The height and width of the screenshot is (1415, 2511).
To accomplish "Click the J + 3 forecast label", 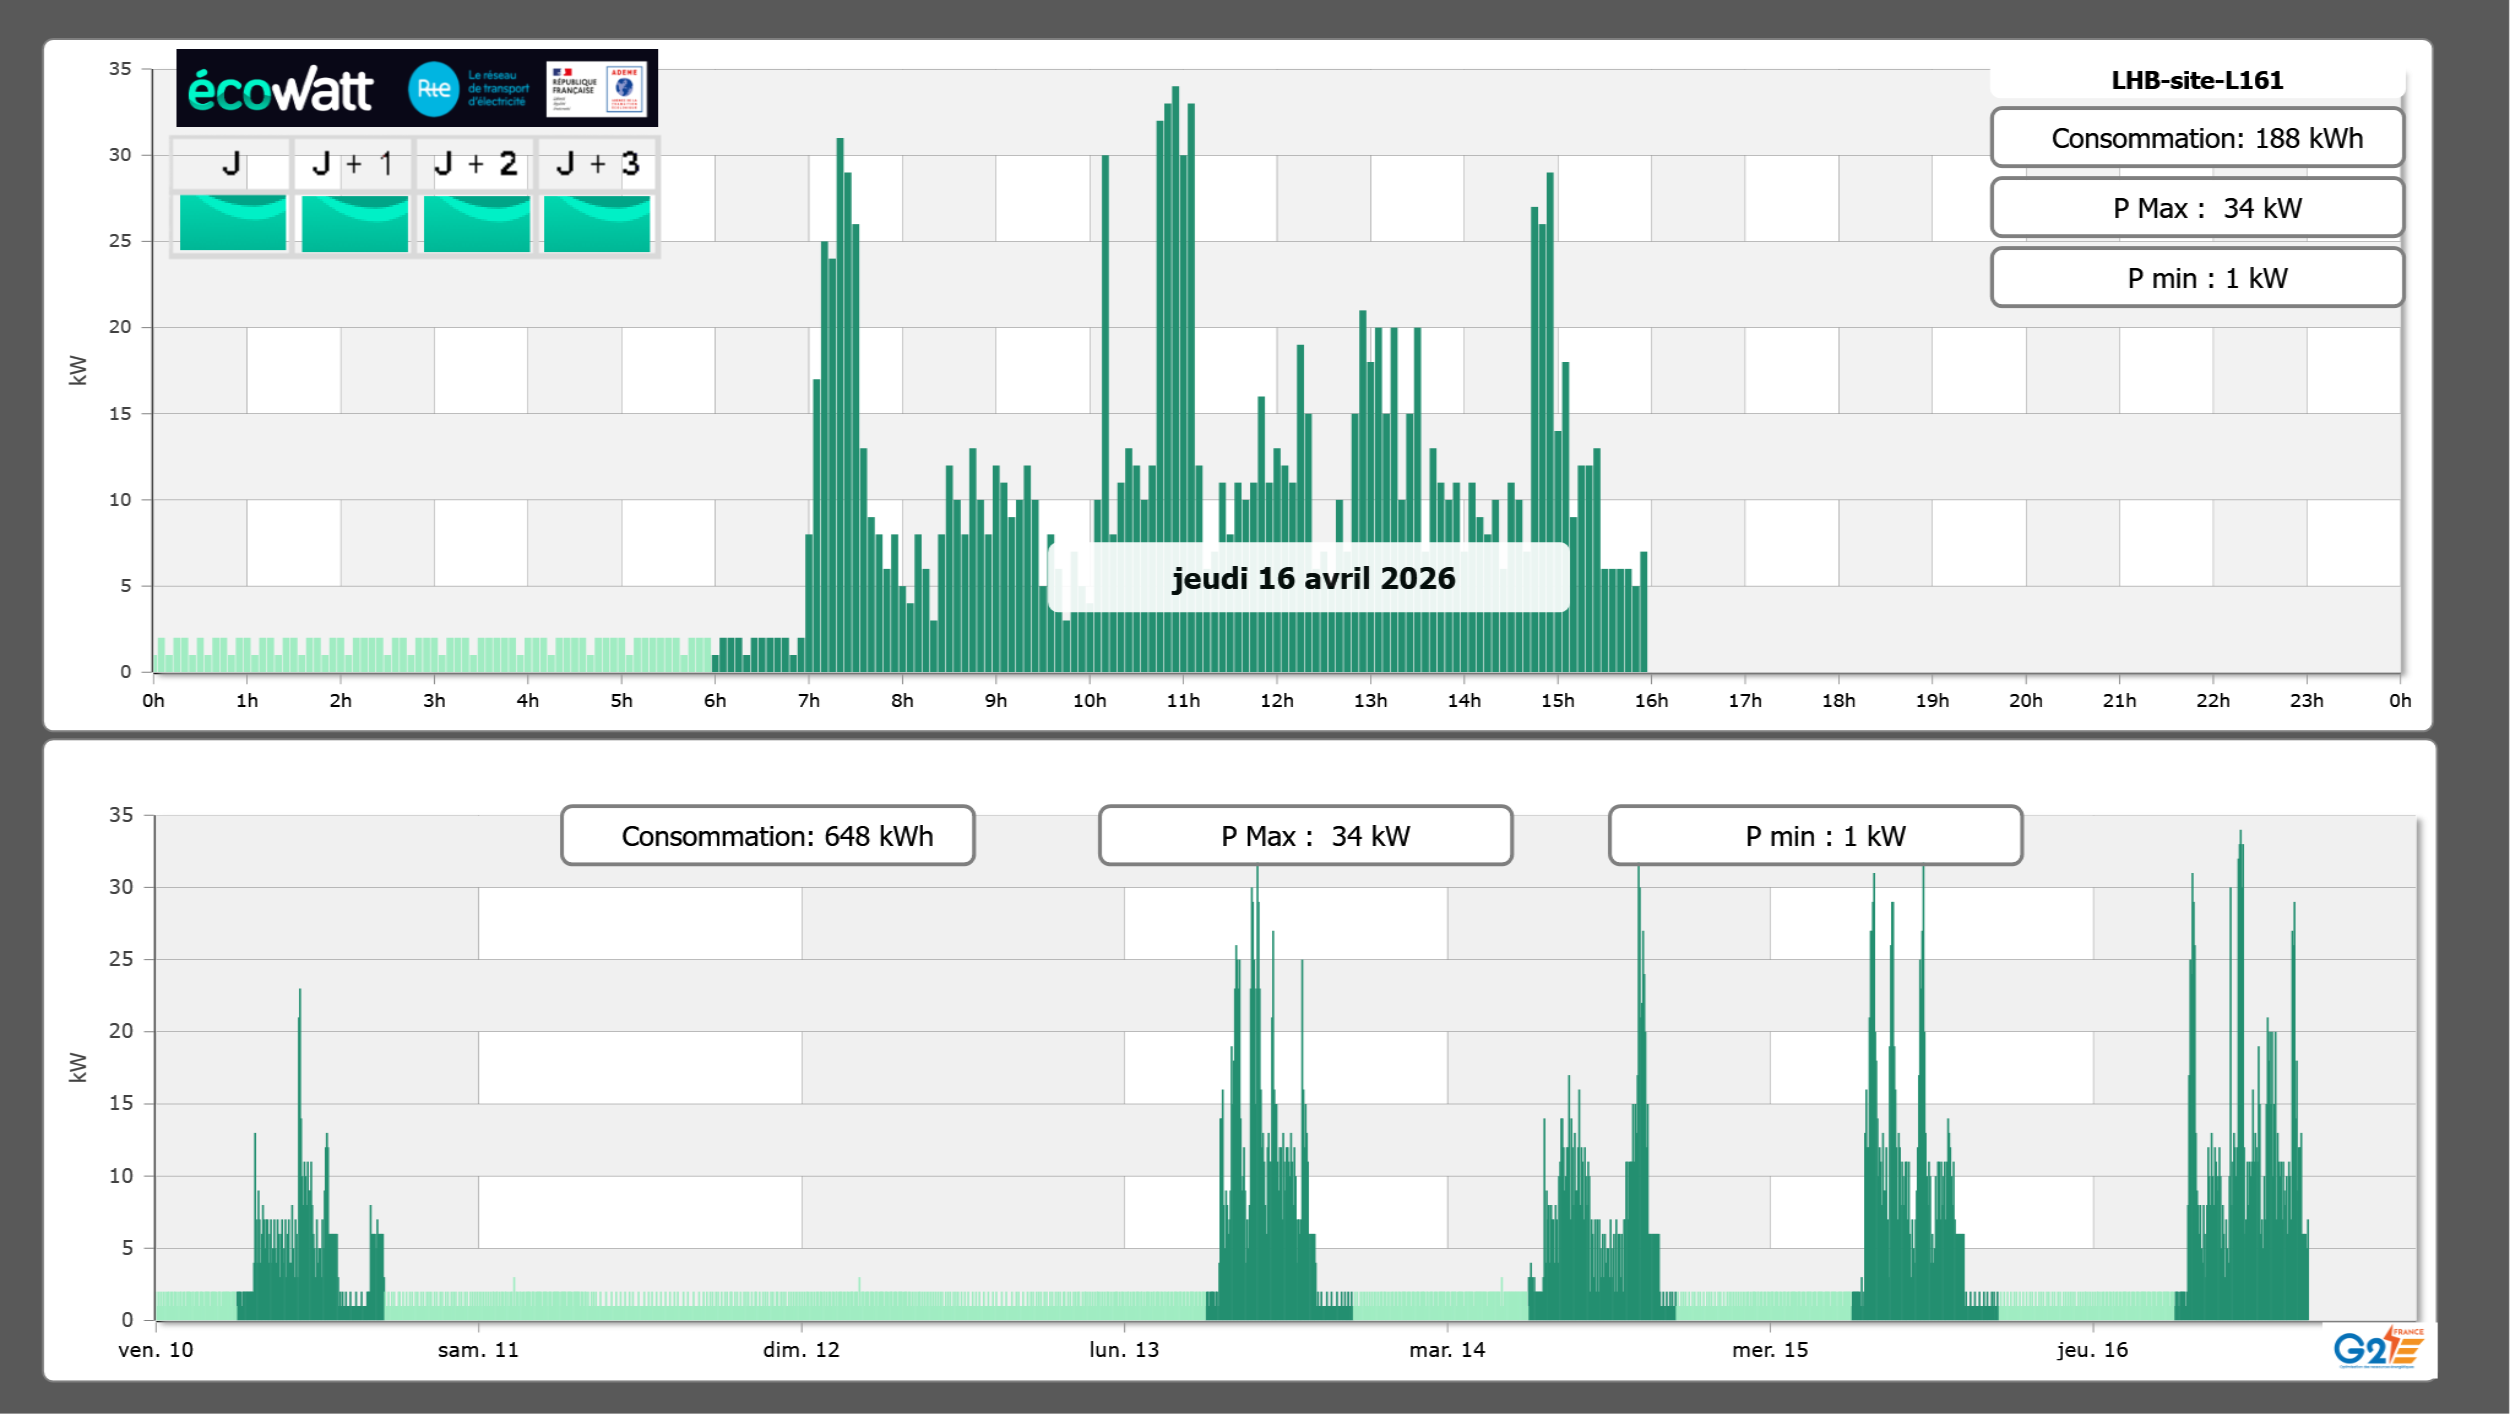I will pyautogui.click(x=597, y=164).
